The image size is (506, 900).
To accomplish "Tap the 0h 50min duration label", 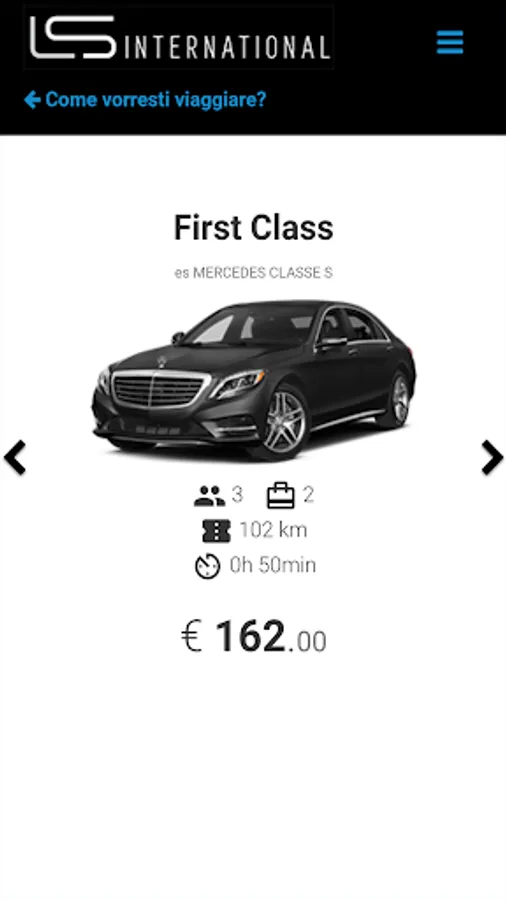I will pos(273,565).
